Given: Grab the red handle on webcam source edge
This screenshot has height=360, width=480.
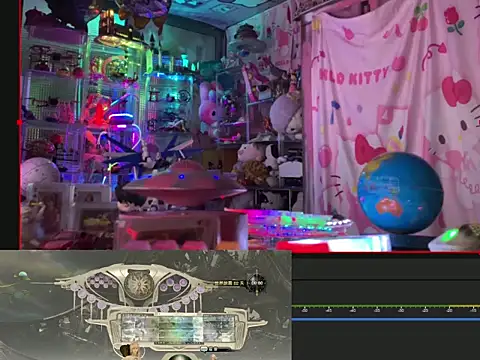Looking at the screenshot, I should pos(19,122).
